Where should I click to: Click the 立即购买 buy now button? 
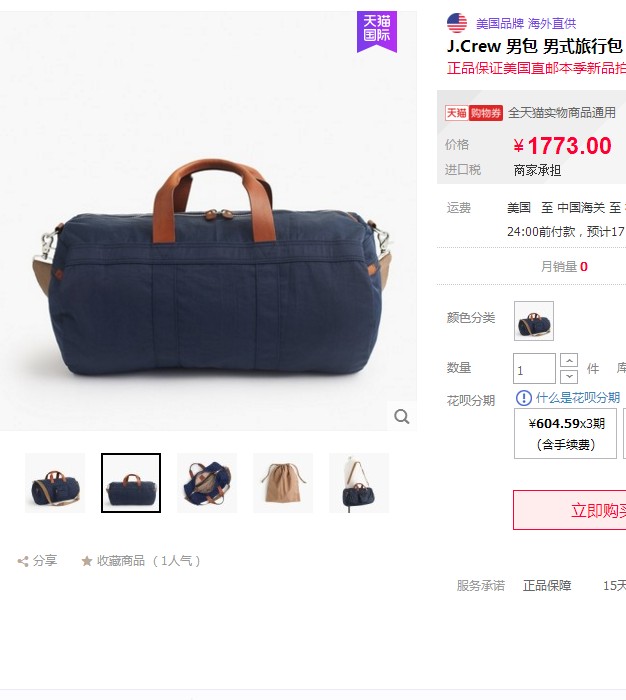(570, 510)
